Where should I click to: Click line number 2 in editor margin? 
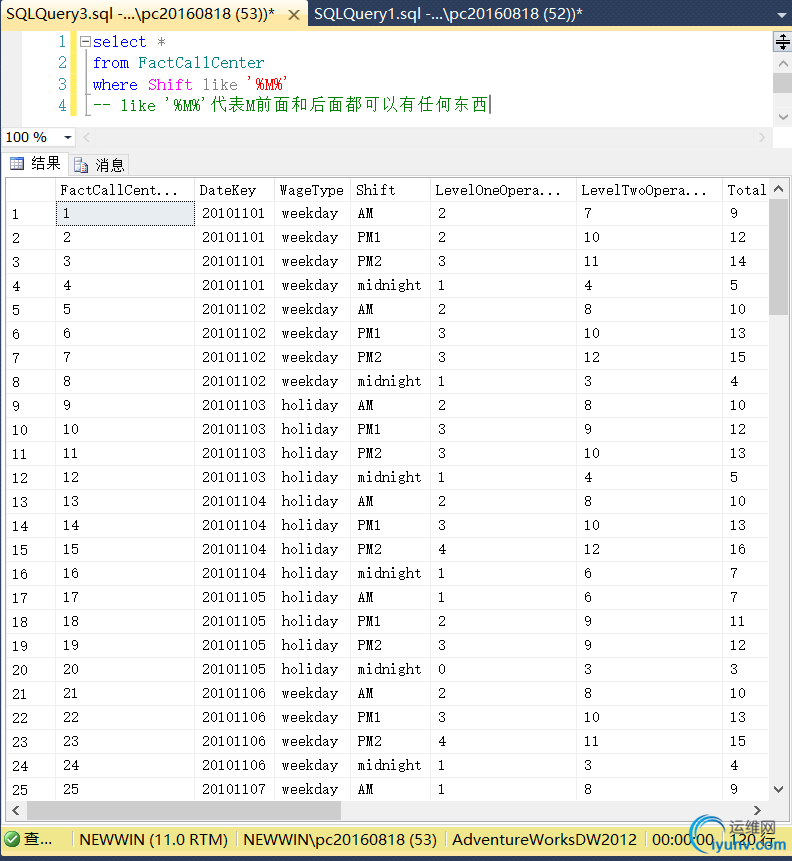(62, 63)
